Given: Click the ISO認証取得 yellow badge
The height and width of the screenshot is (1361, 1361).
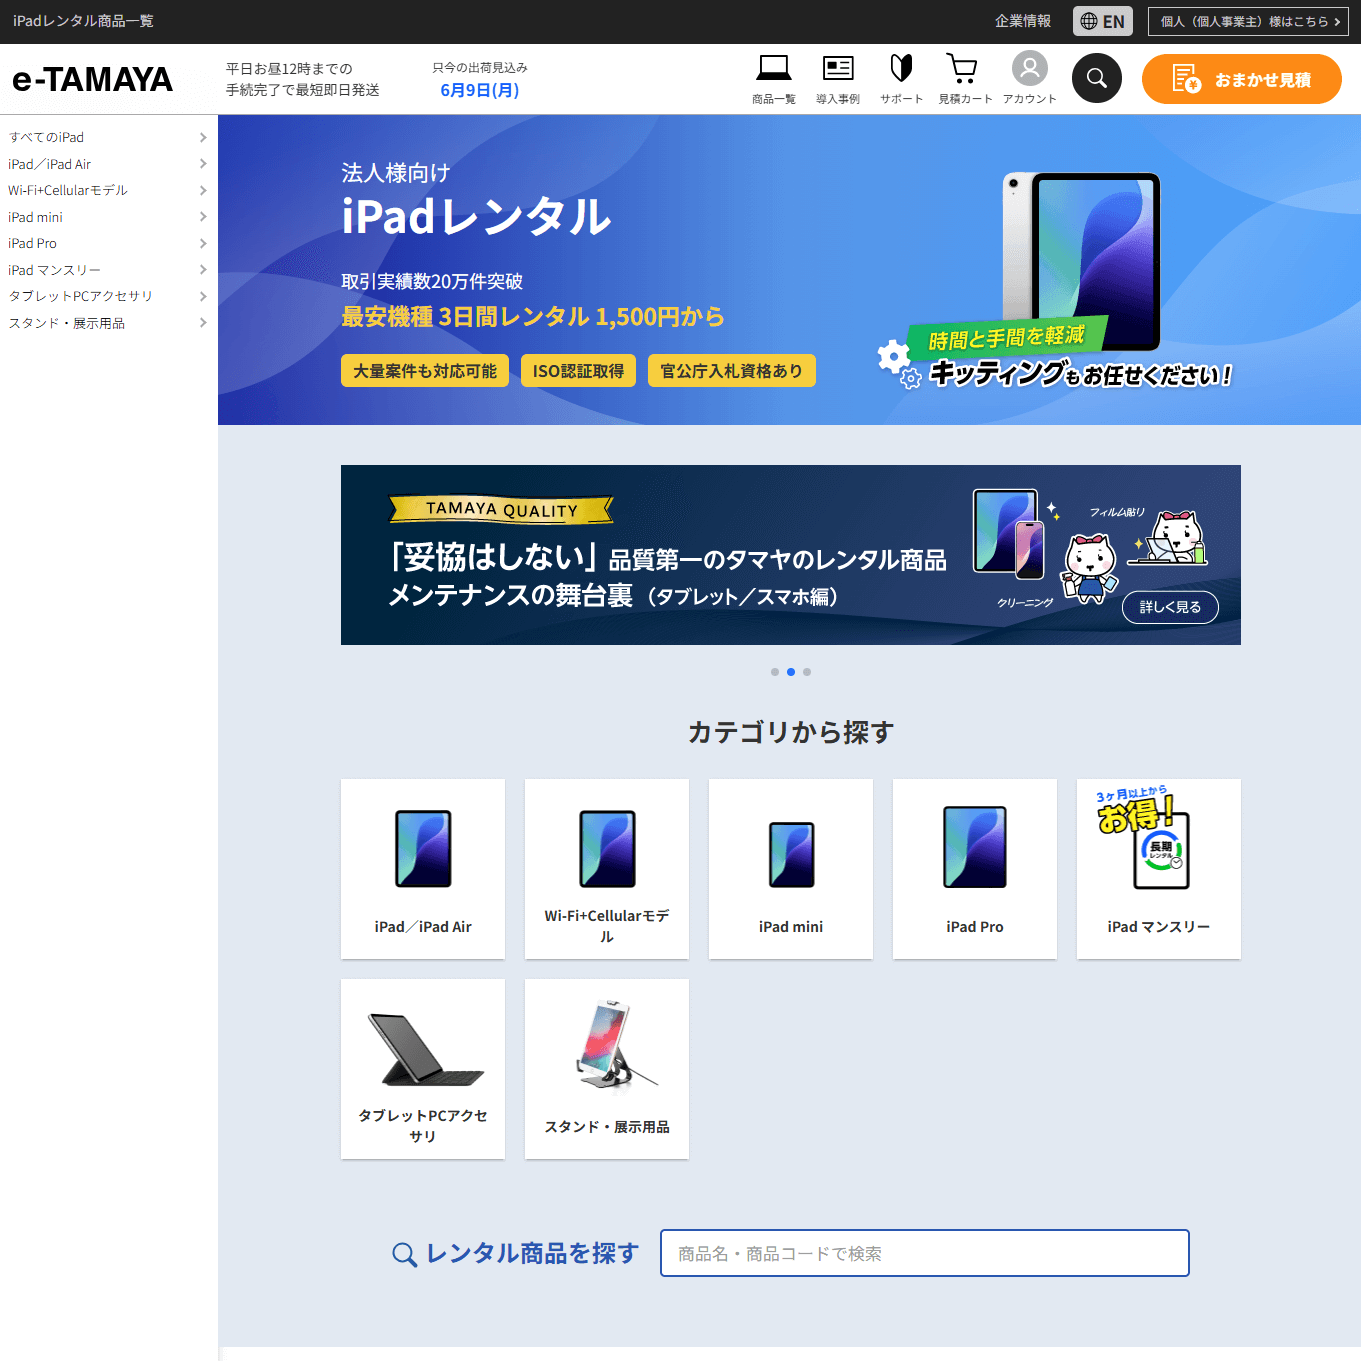Looking at the screenshot, I should click(x=578, y=371).
